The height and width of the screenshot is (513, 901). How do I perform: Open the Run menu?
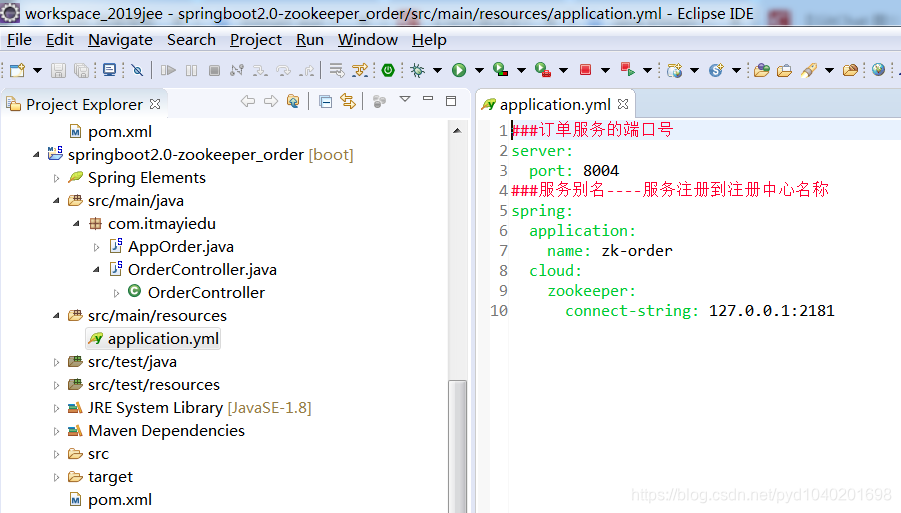coord(310,40)
